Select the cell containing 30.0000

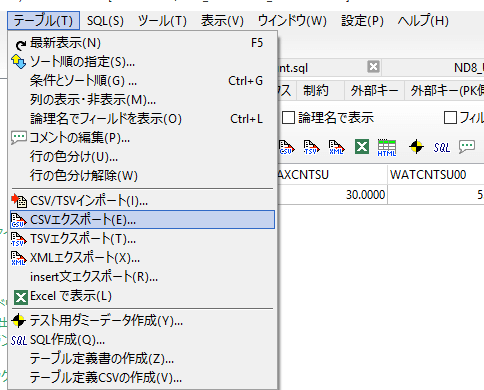point(333,194)
